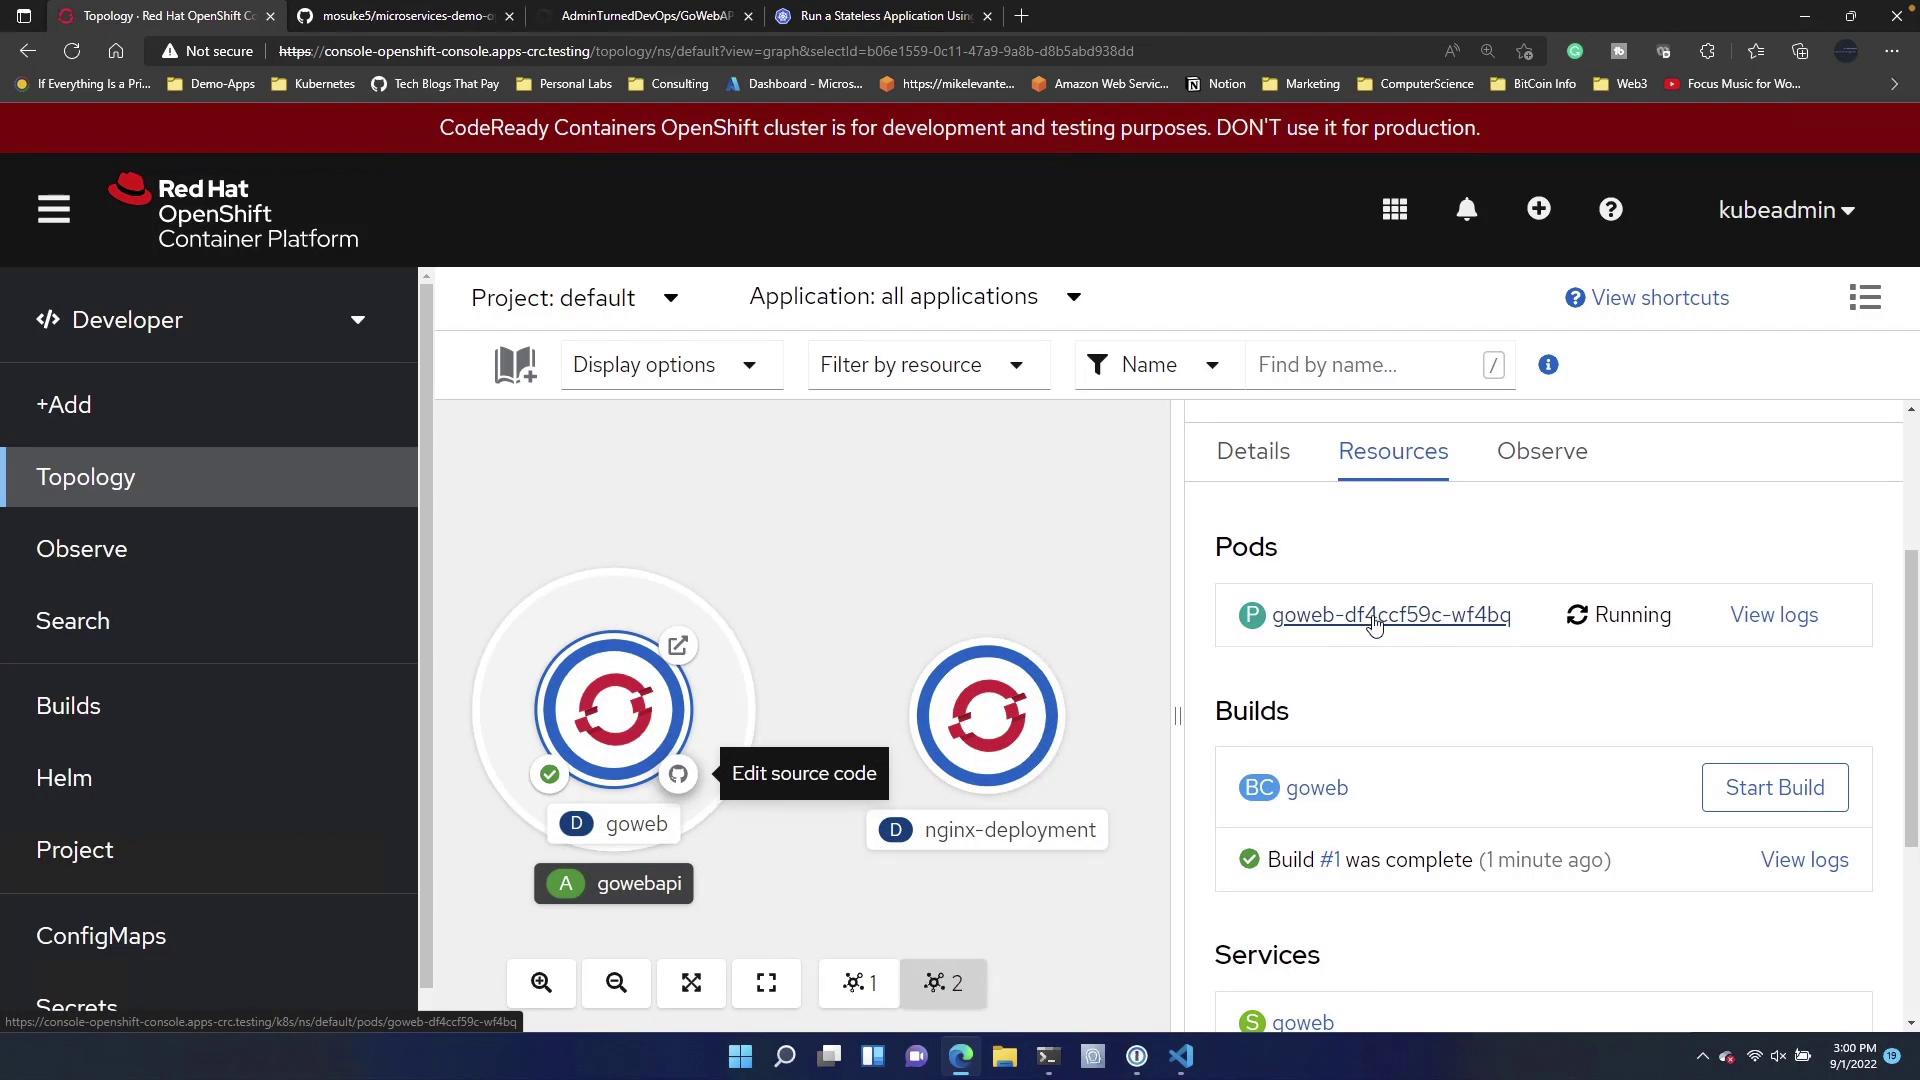The width and height of the screenshot is (1920, 1080).
Task: Click the build status check icon
Action: coord(549,774)
